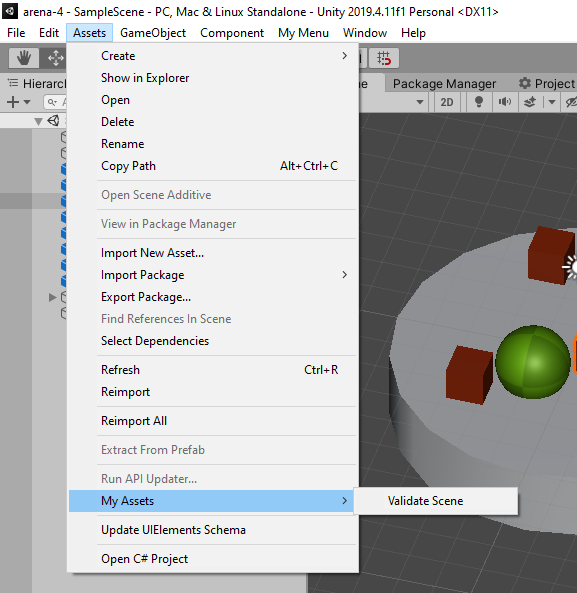Choose Update UIElements Schema
577x593 pixels.
[x=213, y=530]
